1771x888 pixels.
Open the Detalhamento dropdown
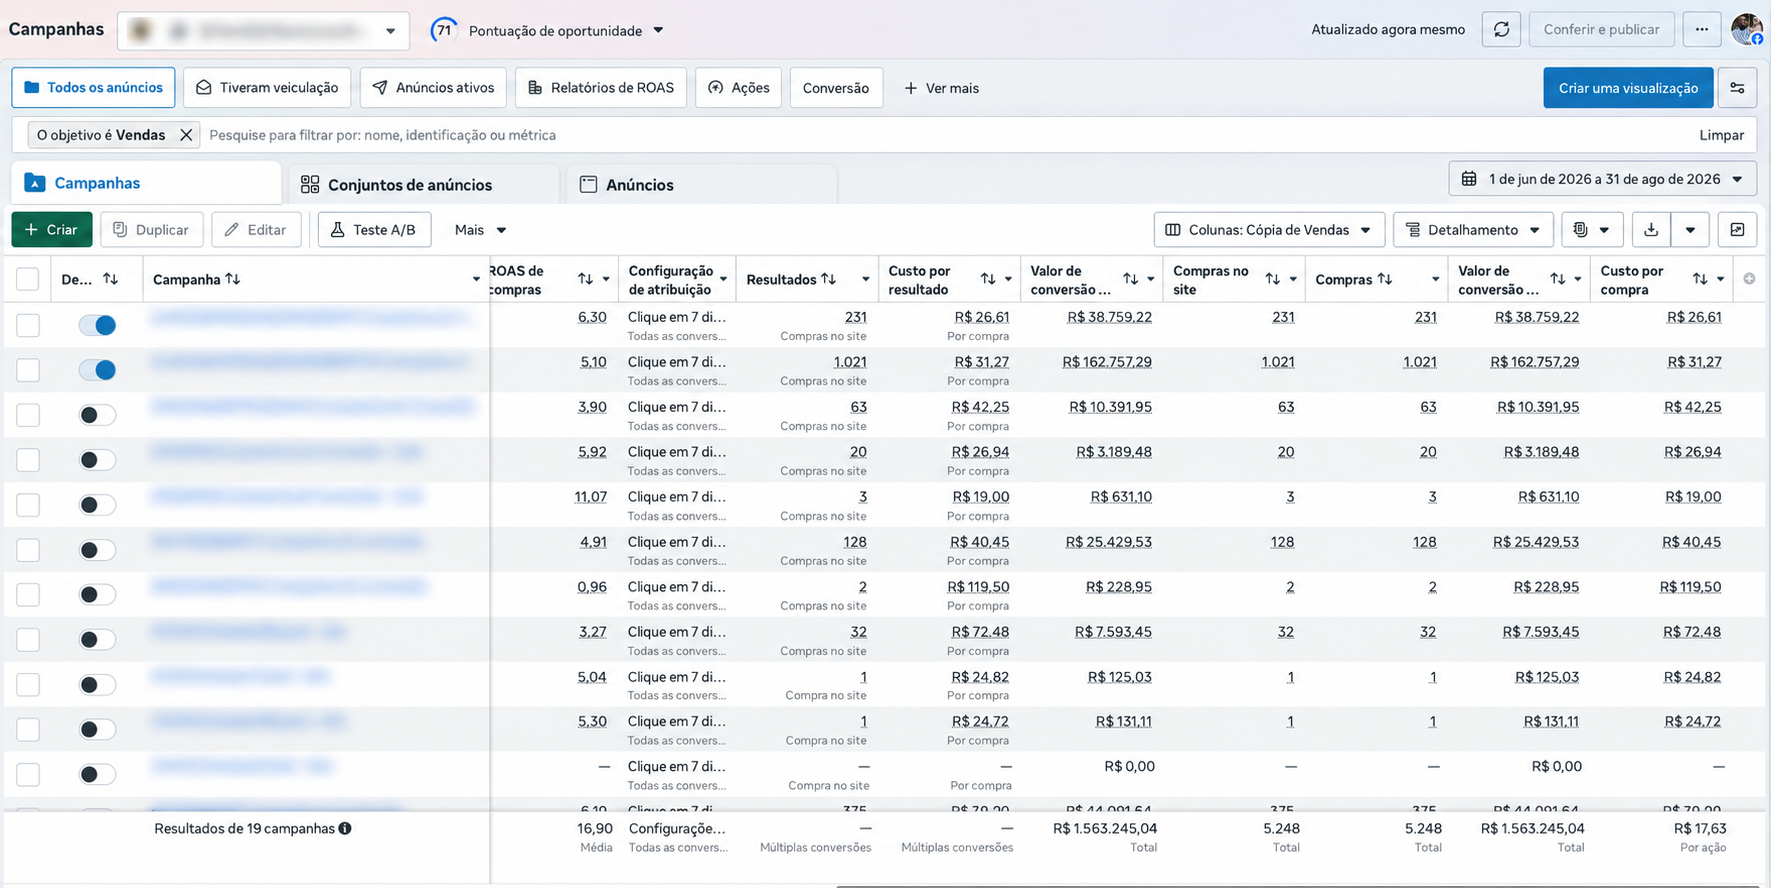1473,230
